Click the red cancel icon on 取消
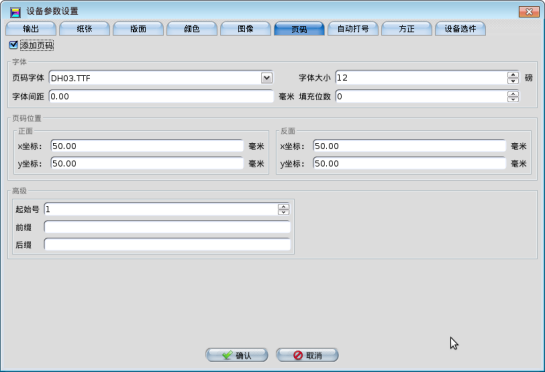The image size is (545, 372). (298, 355)
